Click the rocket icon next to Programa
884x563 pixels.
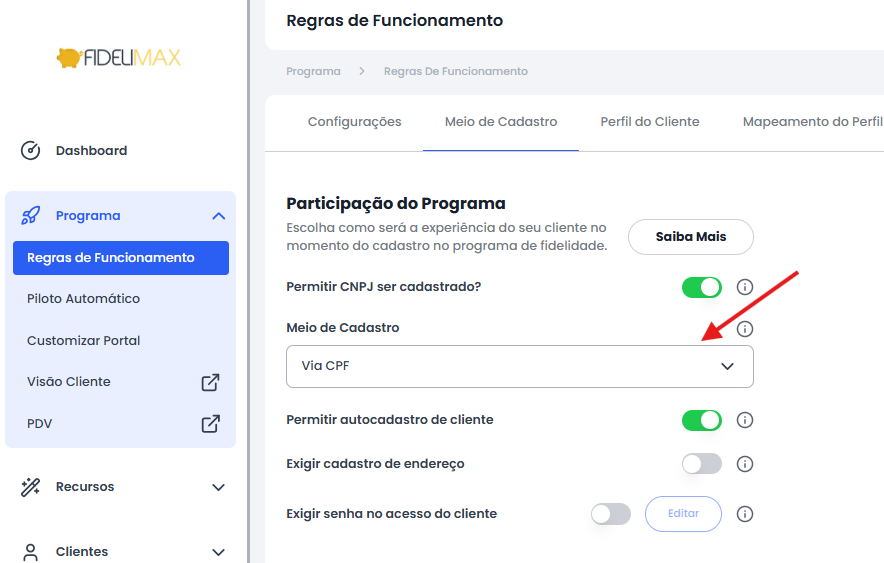[30, 216]
